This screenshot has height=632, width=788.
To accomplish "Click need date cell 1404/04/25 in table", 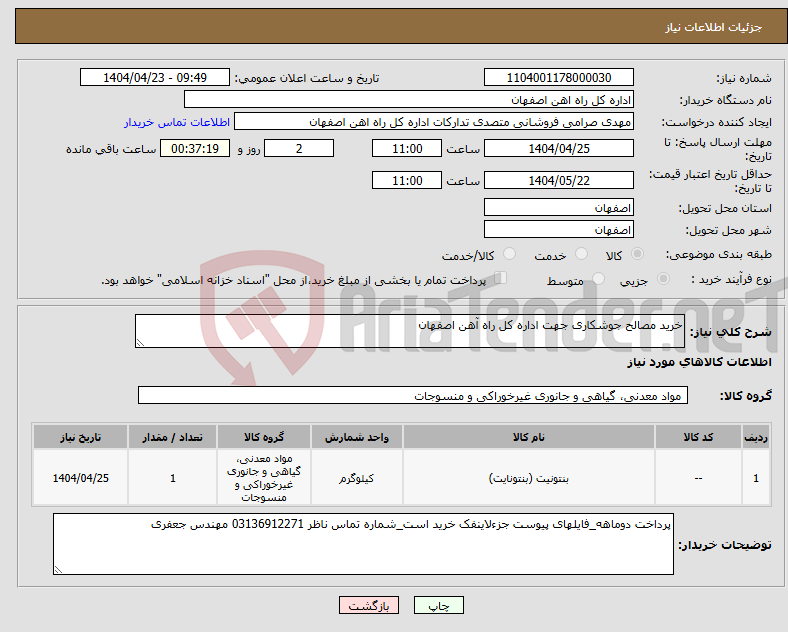I will pyautogui.click(x=80, y=478).
